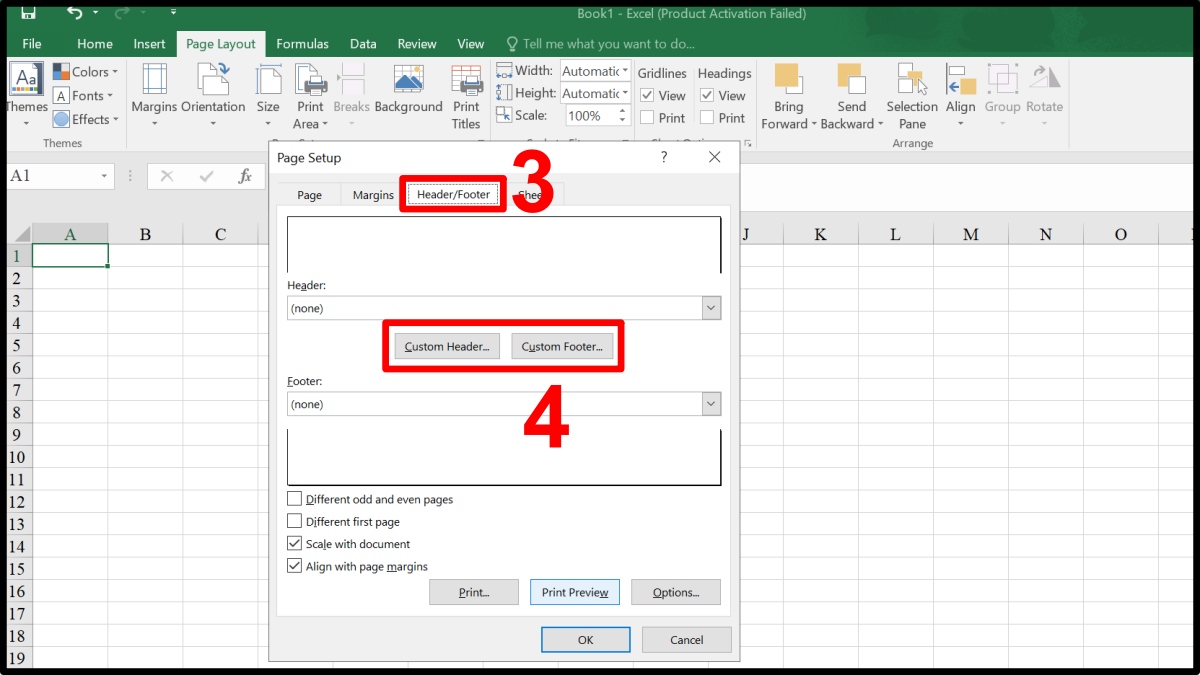This screenshot has width=1200, height=675.
Task: Open the Footer dropdown
Action: point(711,403)
